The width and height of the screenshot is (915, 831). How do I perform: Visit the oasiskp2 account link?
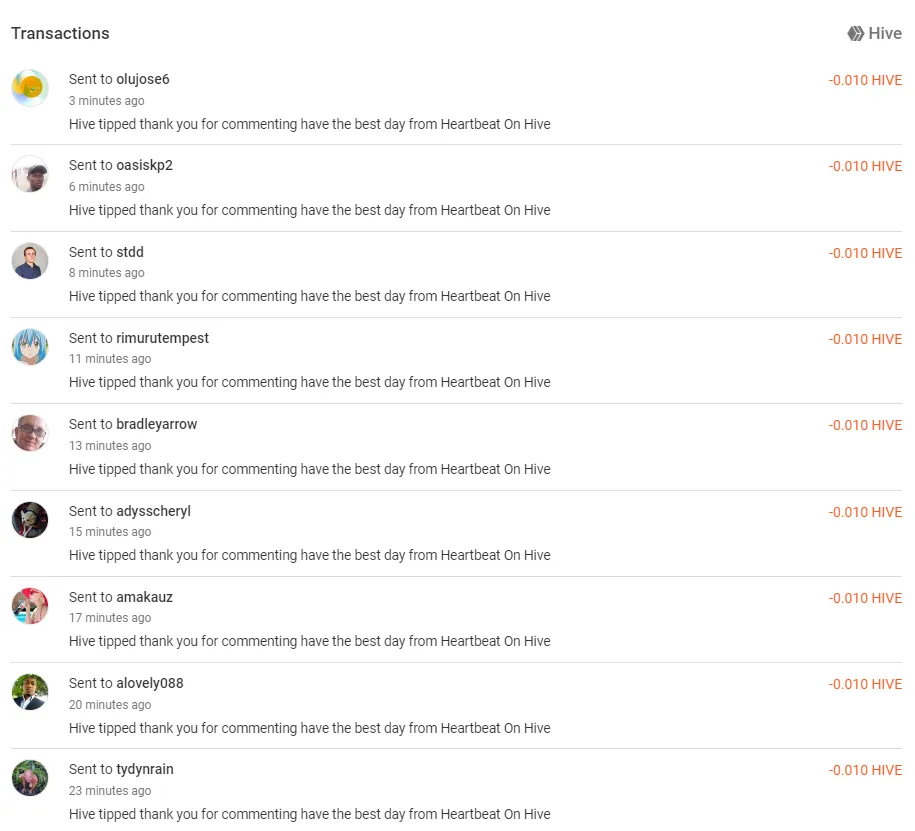(145, 166)
